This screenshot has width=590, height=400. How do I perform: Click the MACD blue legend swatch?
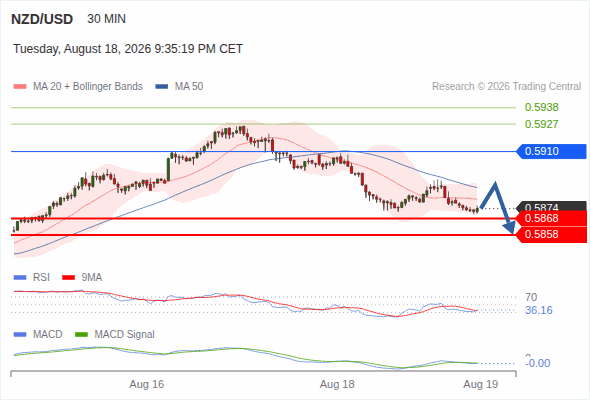tap(20, 335)
